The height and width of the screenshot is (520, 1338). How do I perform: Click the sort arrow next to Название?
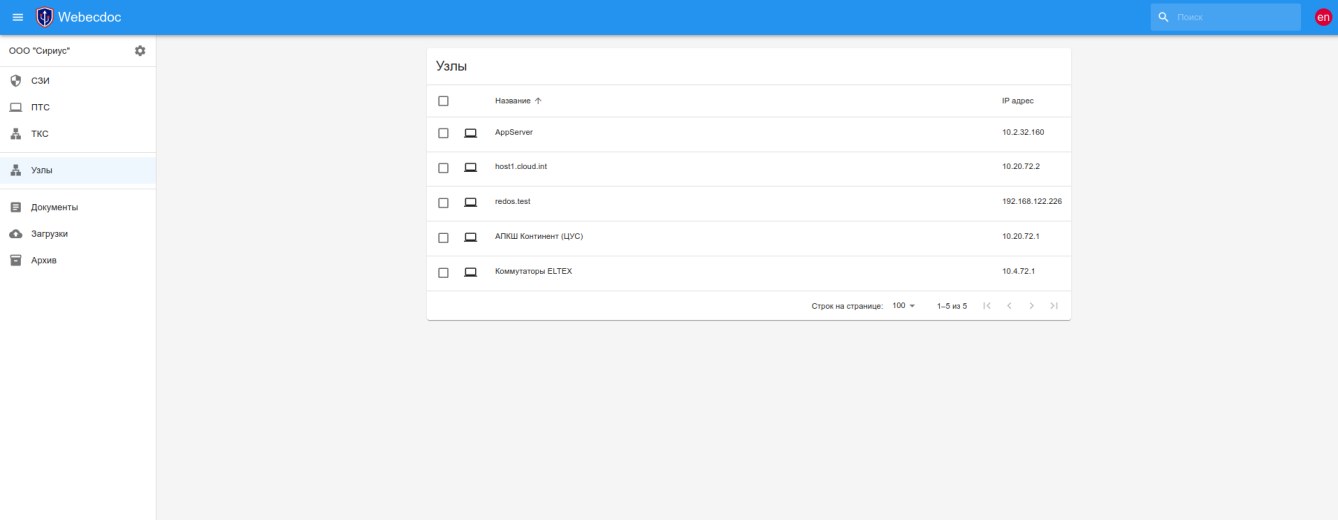(x=538, y=101)
